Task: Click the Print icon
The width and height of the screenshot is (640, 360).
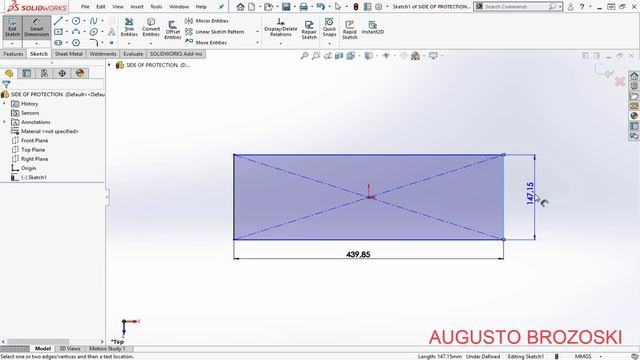Action: point(303,7)
